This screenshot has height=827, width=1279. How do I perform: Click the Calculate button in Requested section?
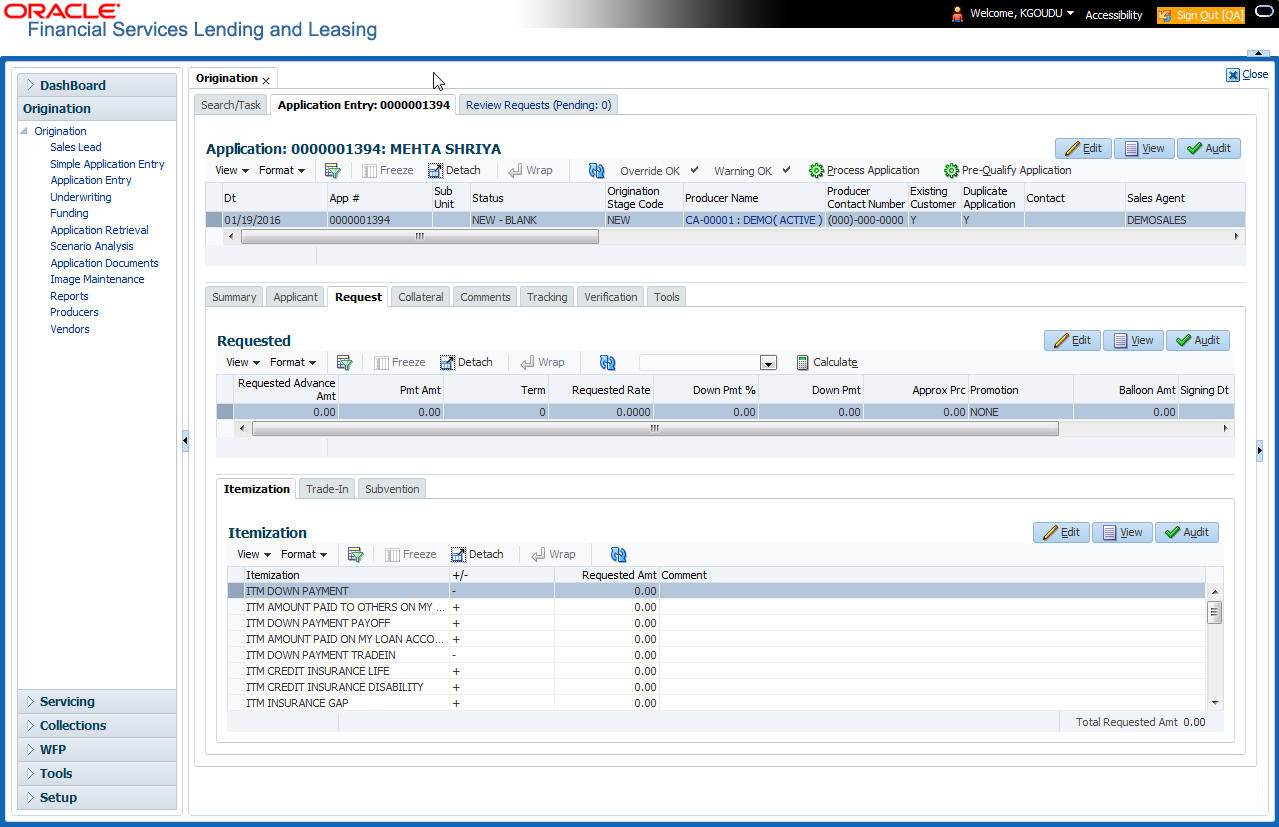827,362
